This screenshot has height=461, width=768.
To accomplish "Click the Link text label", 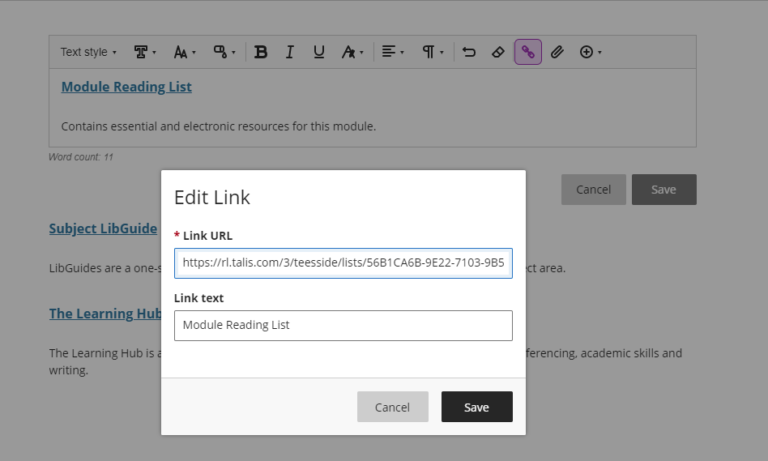I will tap(199, 298).
